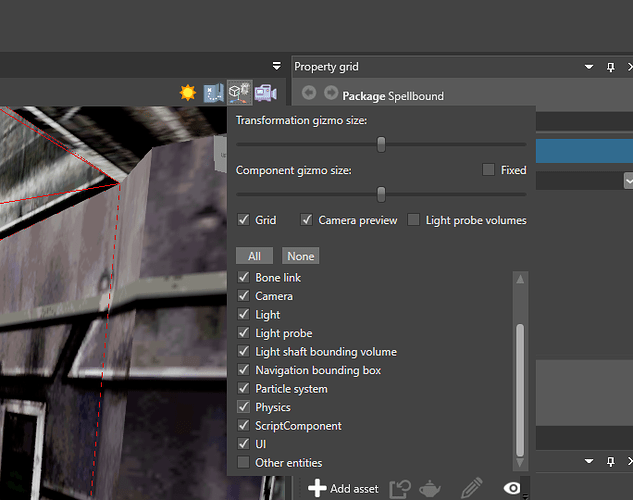633x500 pixels.
Task: Click the teapot asset preview icon
Action: point(430,488)
